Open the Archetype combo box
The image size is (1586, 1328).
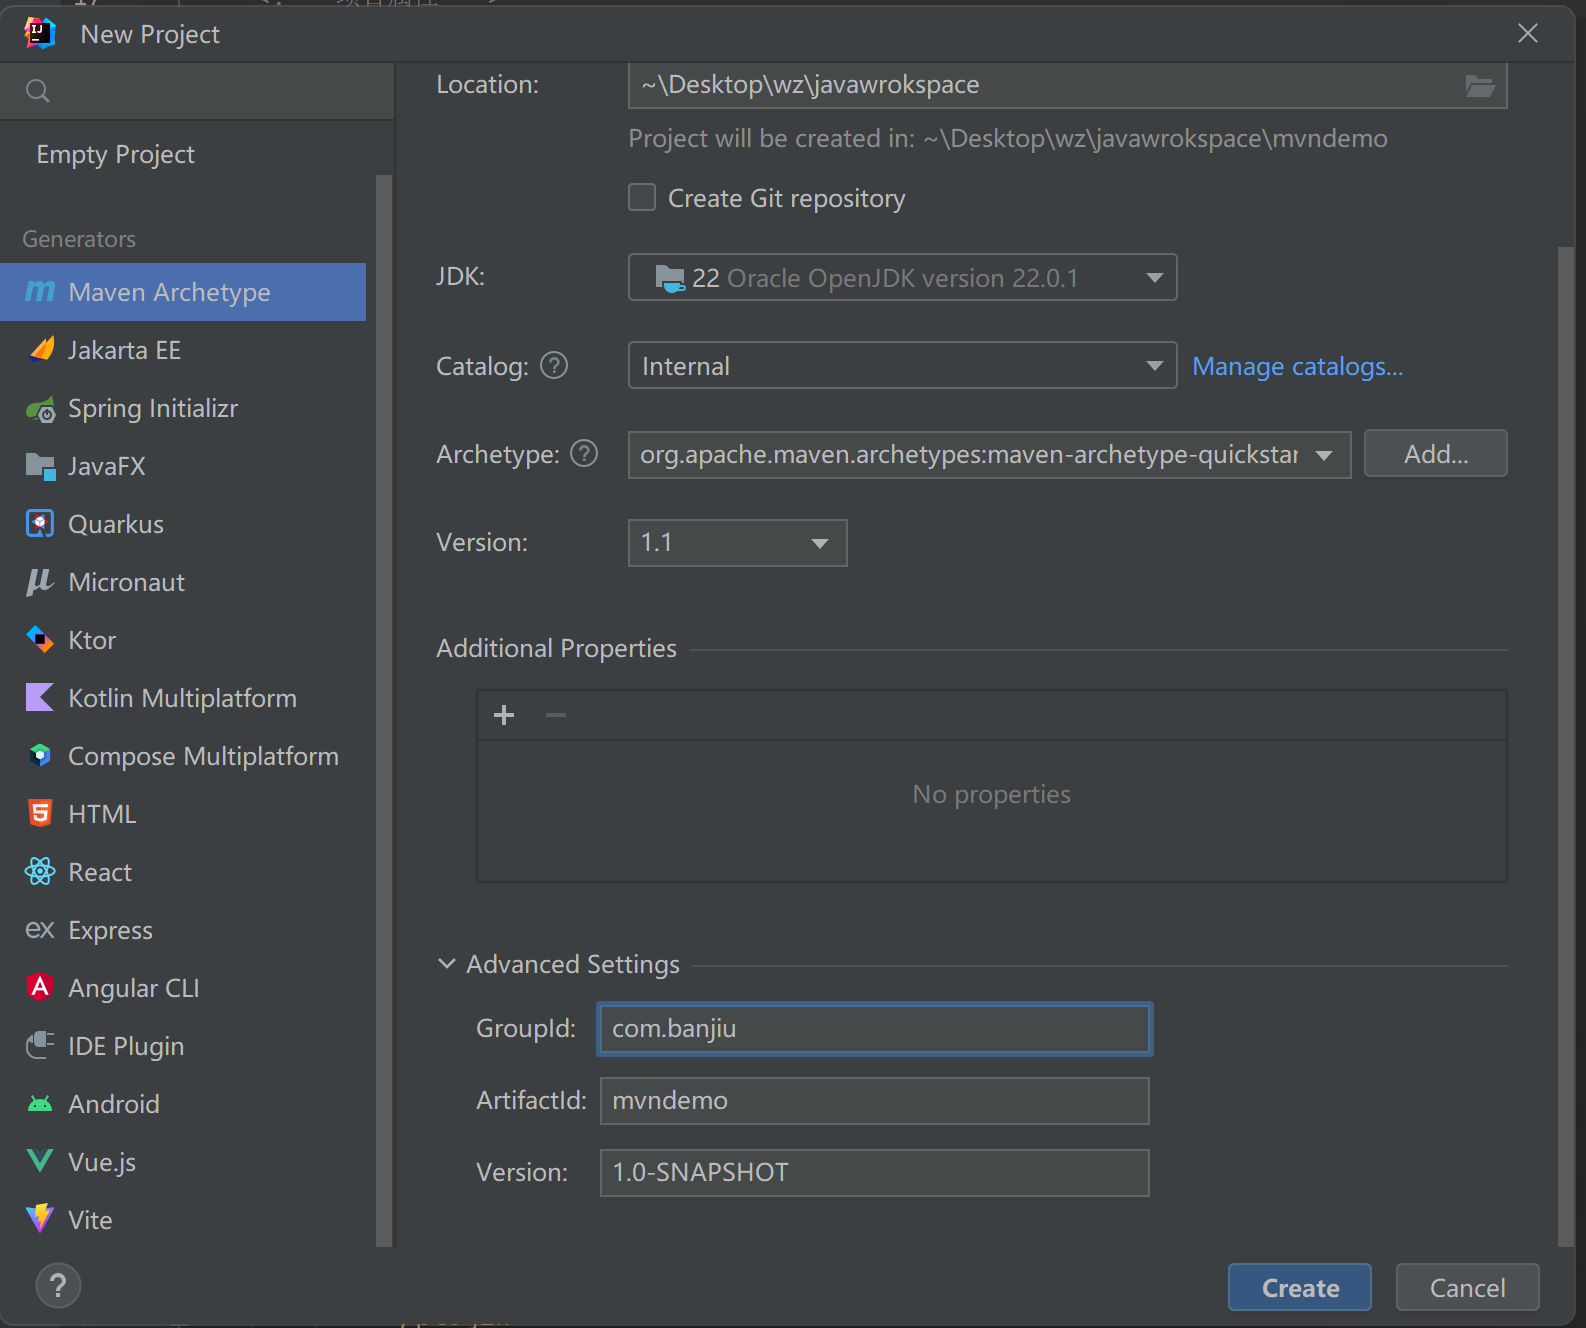tap(989, 454)
